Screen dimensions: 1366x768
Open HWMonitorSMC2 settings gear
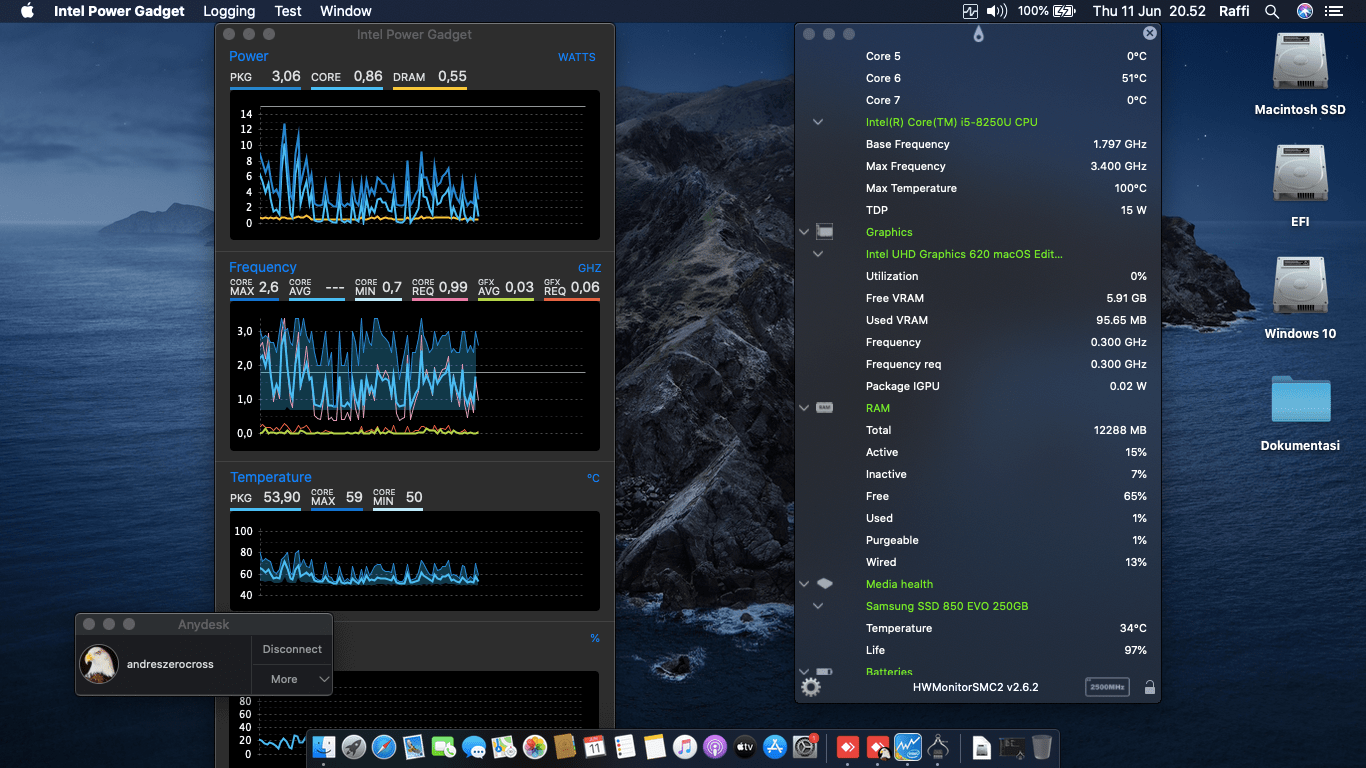811,687
